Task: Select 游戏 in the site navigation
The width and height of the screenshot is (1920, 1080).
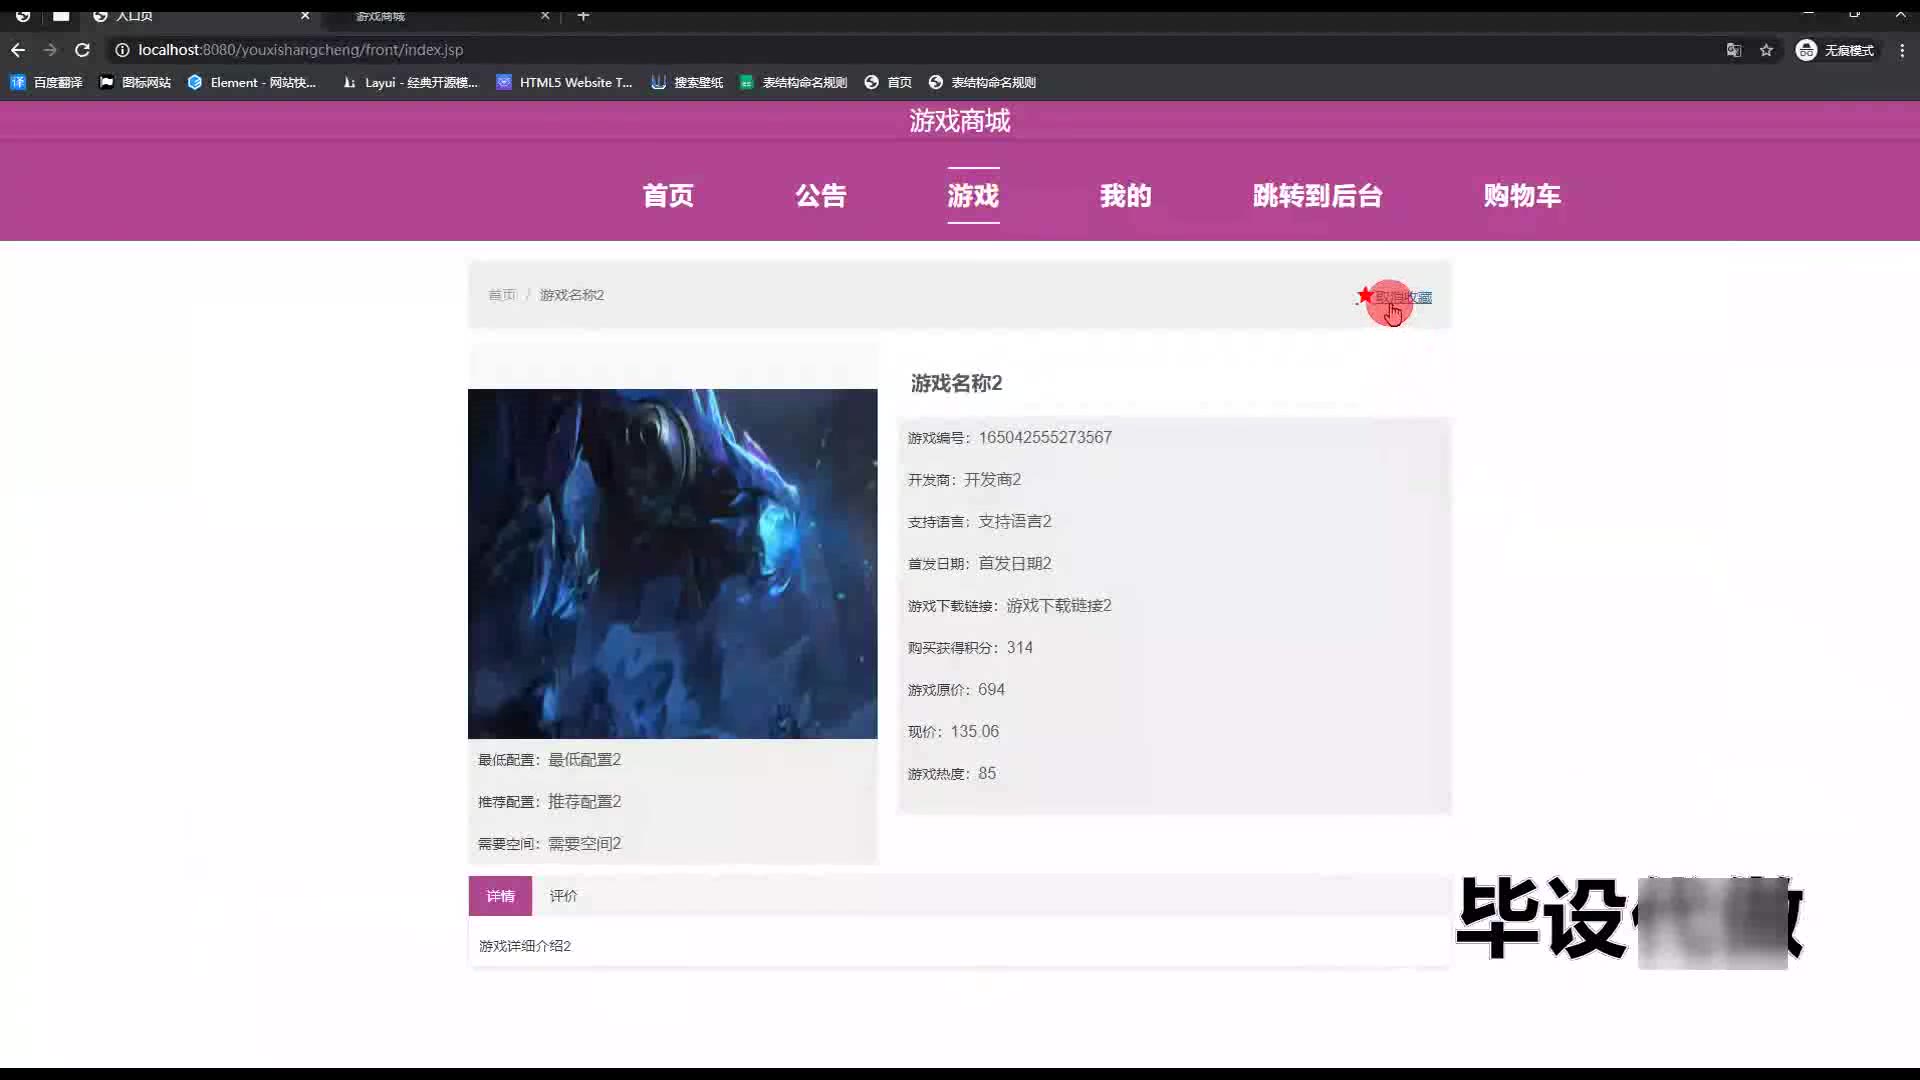Action: point(973,195)
